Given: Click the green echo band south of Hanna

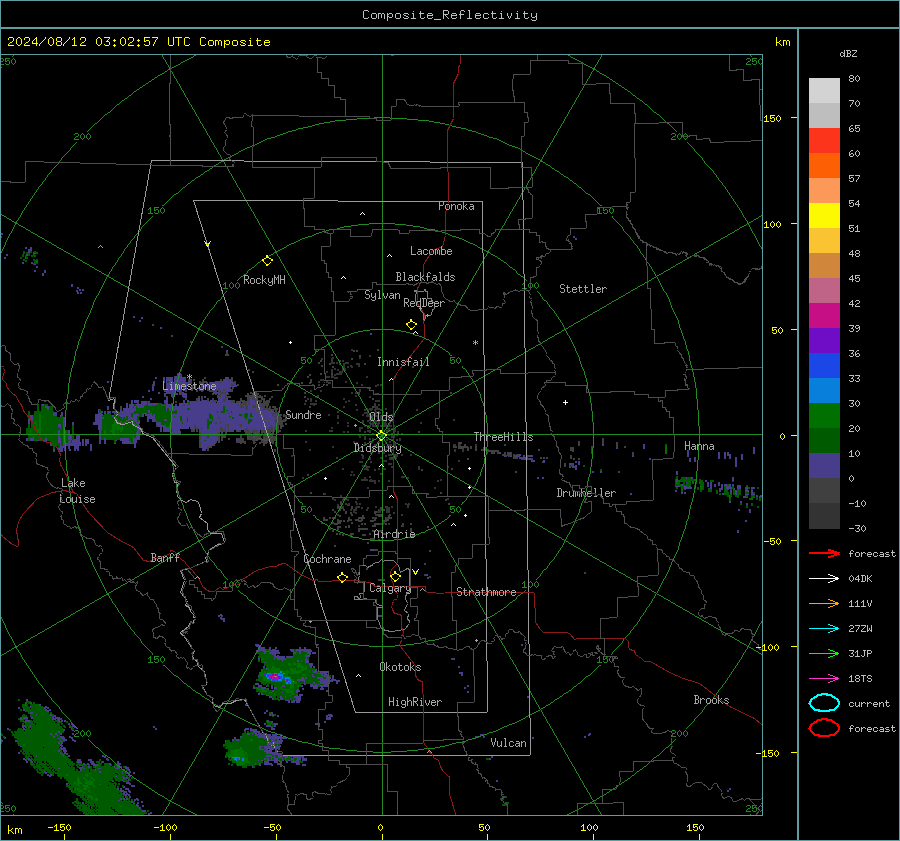Looking at the screenshot, I should coord(717,487).
